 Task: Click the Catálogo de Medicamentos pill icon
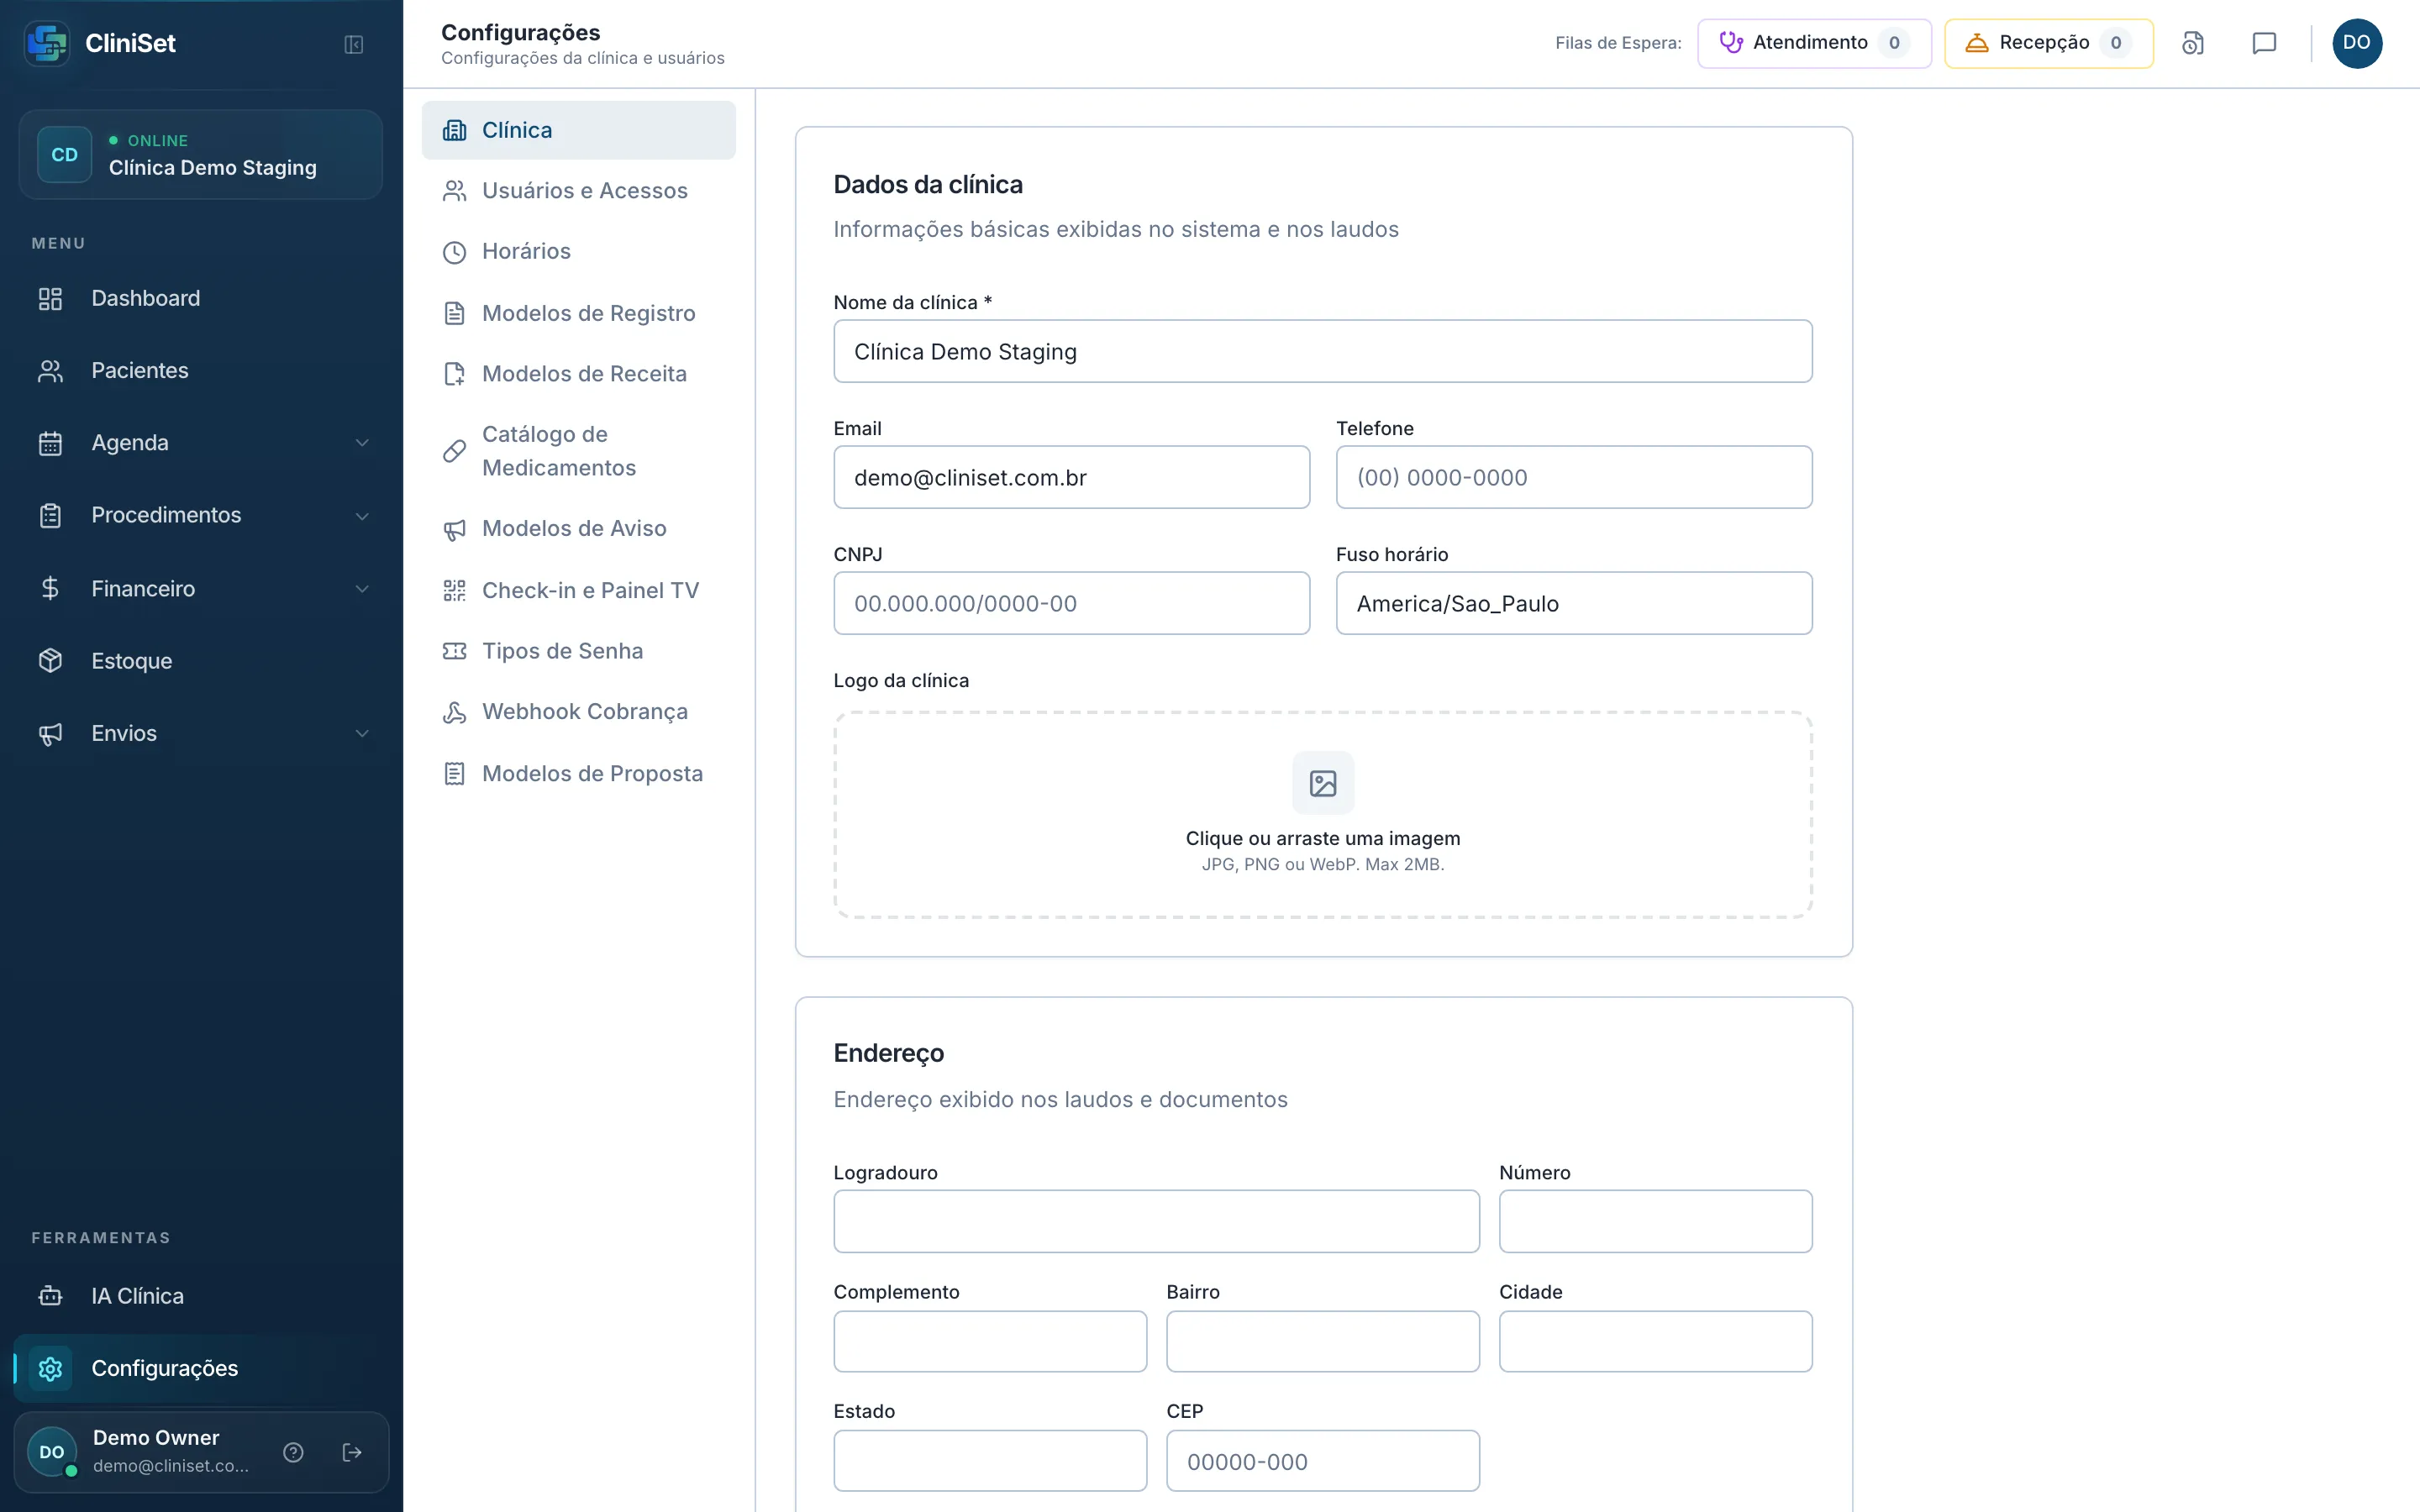(x=454, y=451)
